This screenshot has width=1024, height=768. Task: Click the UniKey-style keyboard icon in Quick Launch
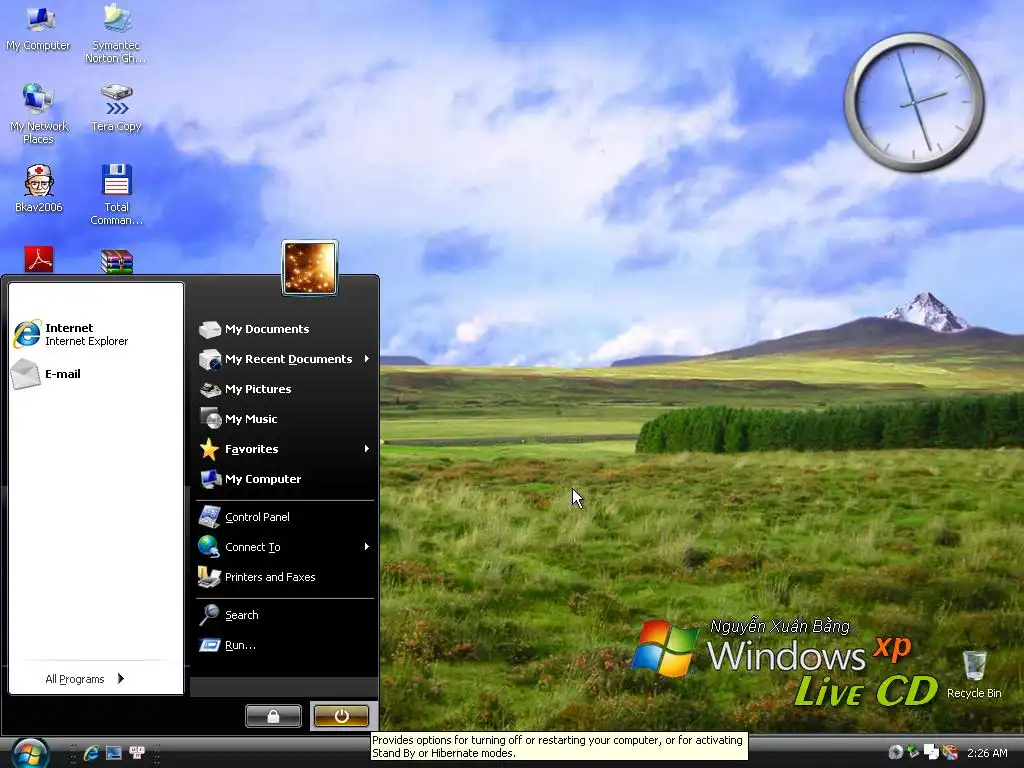pos(137,753)
